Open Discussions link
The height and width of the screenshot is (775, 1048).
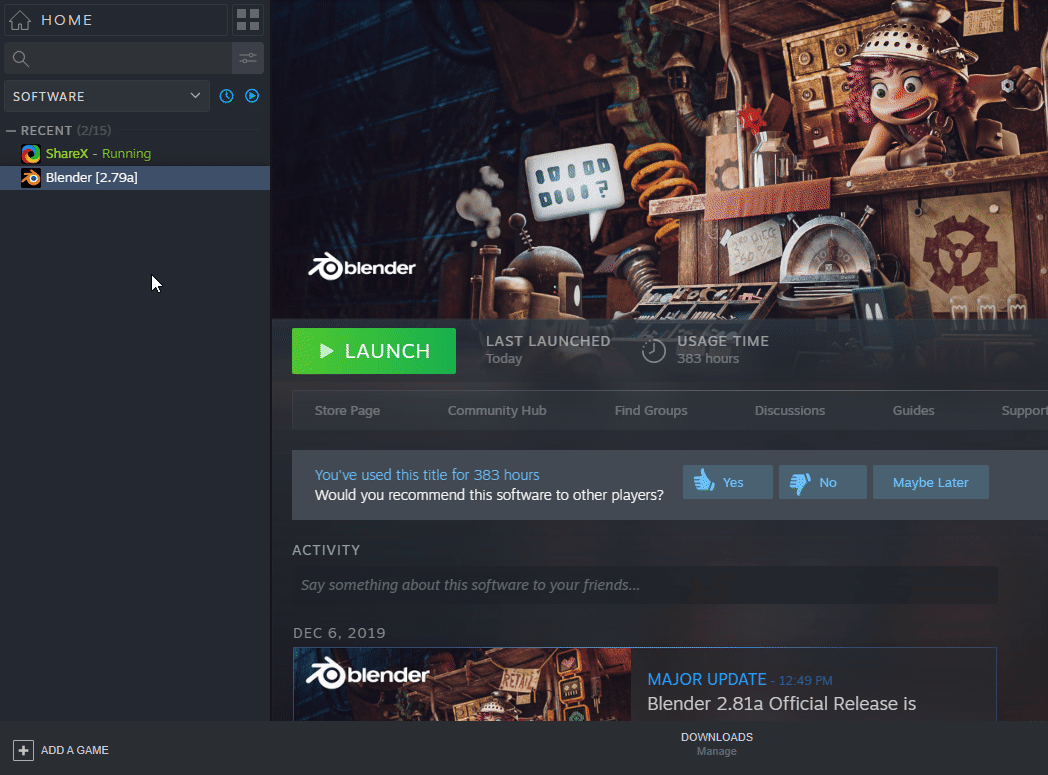[x=789, y=410]
